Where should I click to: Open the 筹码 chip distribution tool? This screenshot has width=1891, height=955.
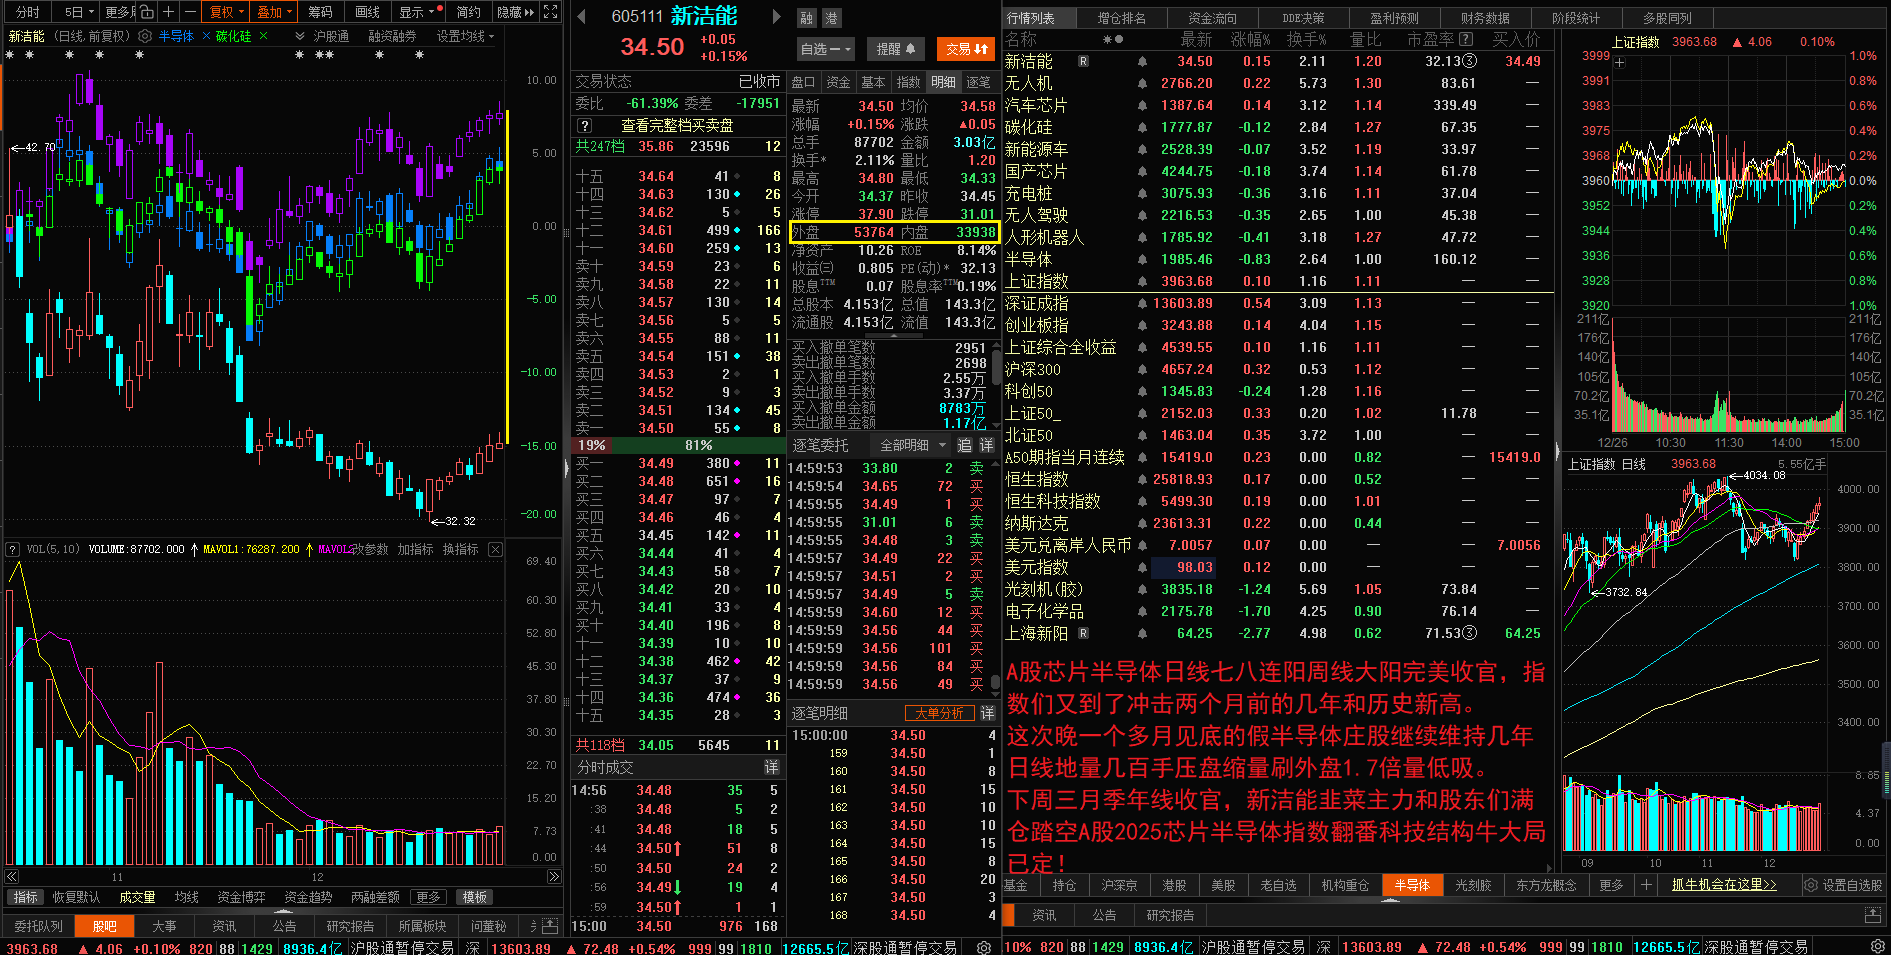(x=320, y=12)
